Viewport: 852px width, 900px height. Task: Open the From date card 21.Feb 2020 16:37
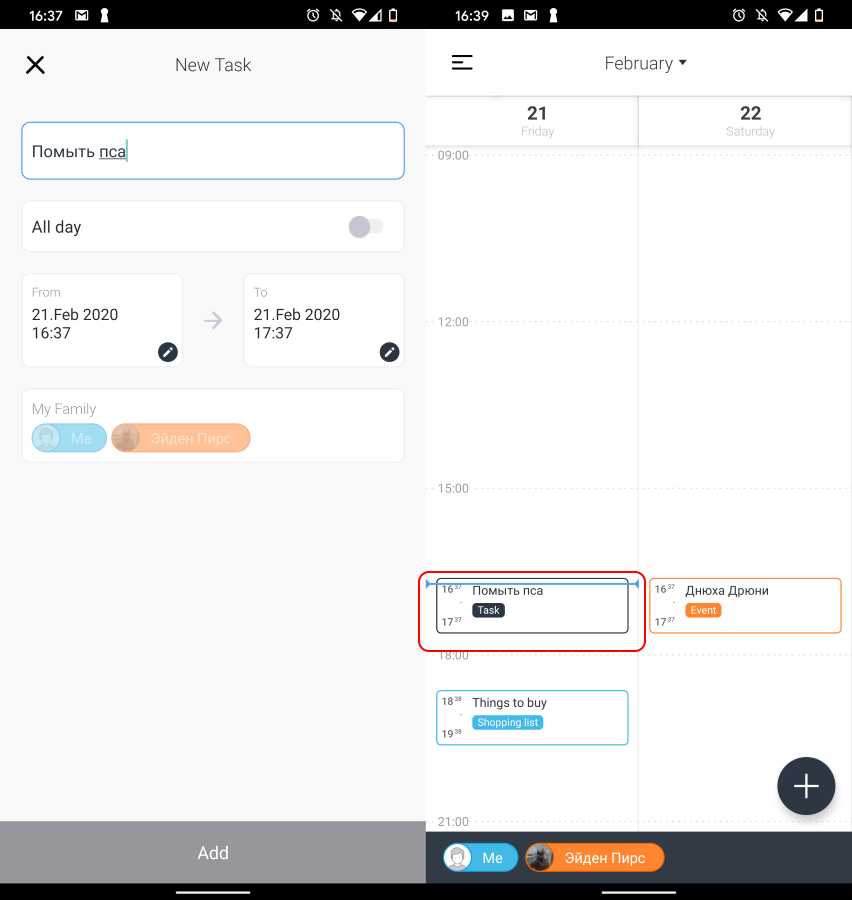[x=102, y=320]
